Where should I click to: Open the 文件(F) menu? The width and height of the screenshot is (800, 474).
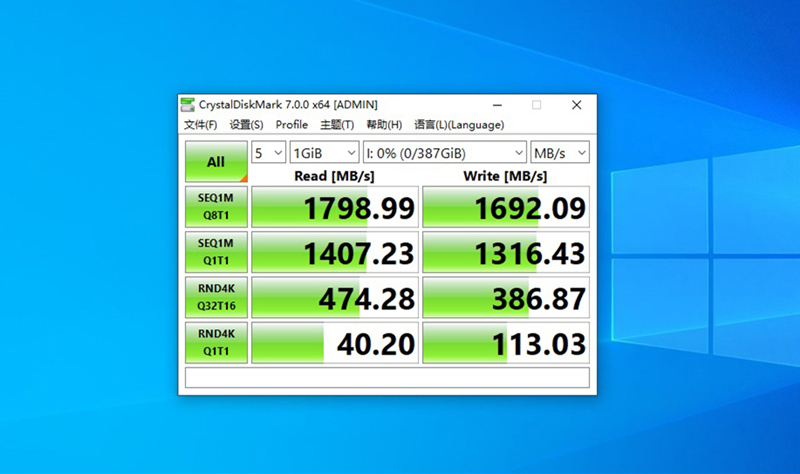coord(200,125)
